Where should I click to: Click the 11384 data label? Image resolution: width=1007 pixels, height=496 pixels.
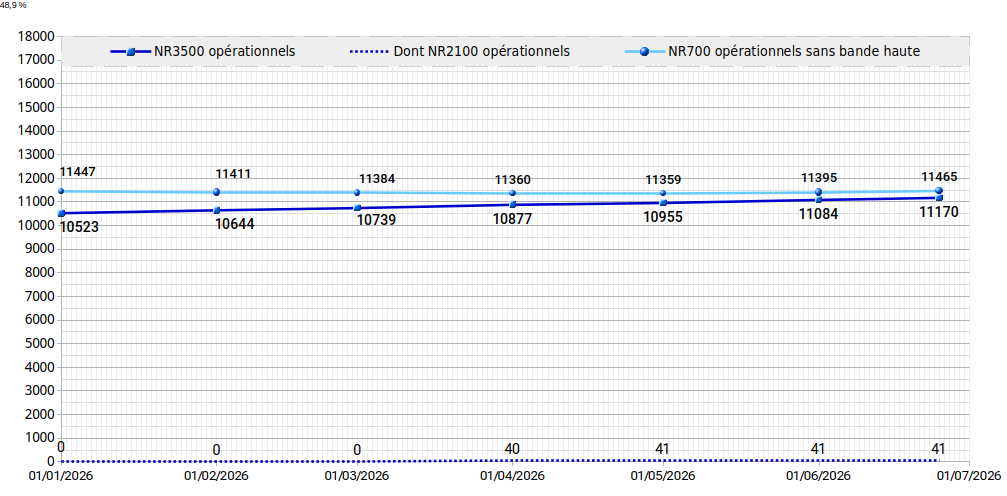click(377, 179)
